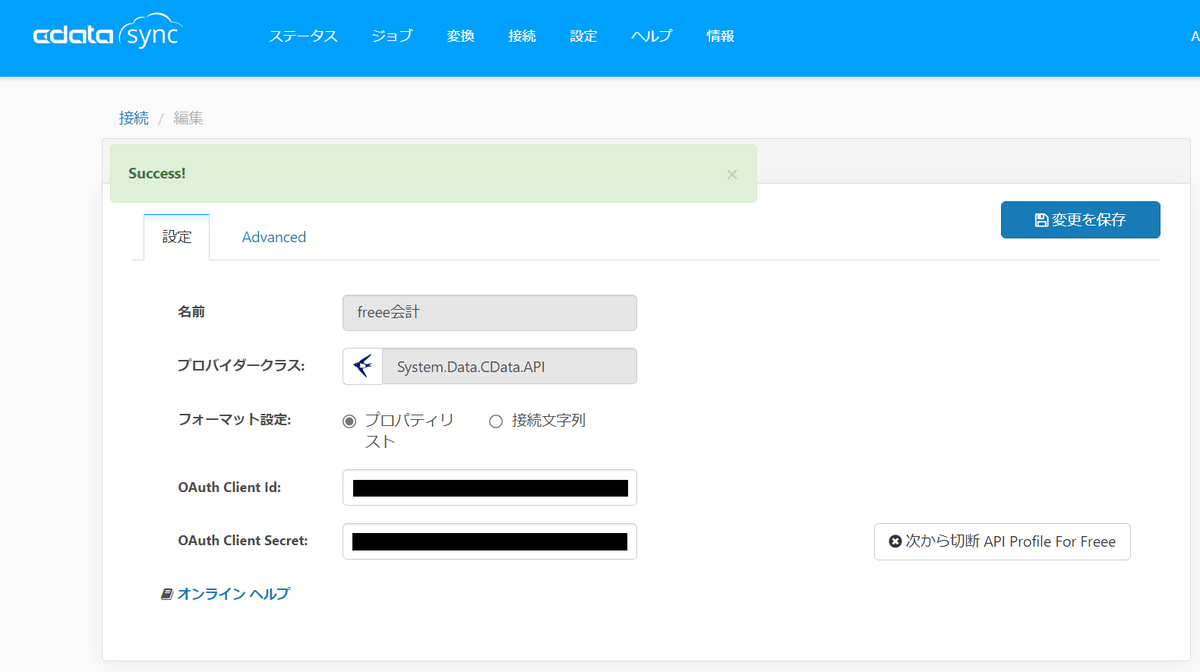1200x672 pixels.
Task: Go to 接続 breadcrumb link
Action: tap(134, 118)
